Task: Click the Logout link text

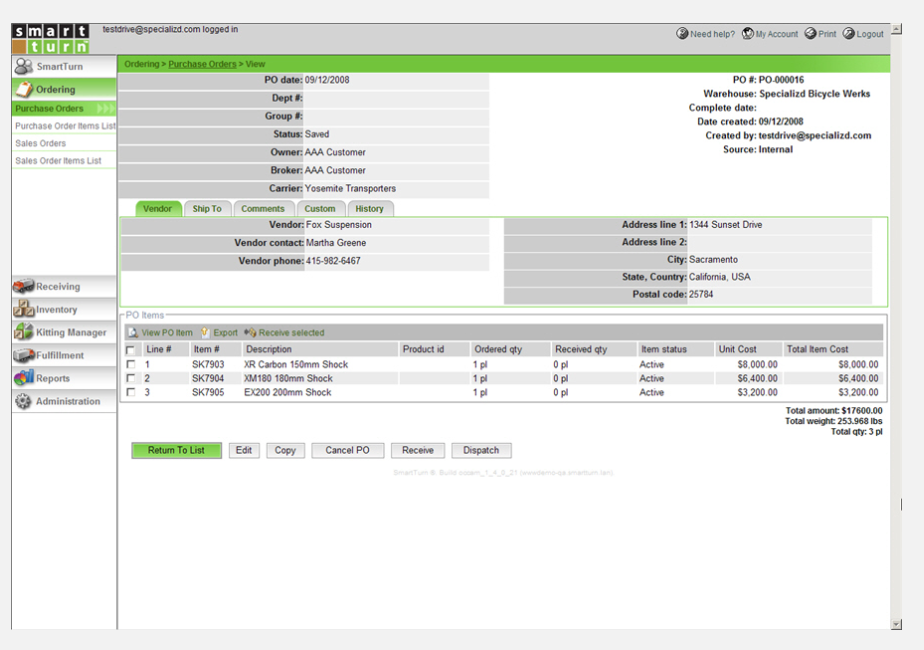Action: pos(870,34)
